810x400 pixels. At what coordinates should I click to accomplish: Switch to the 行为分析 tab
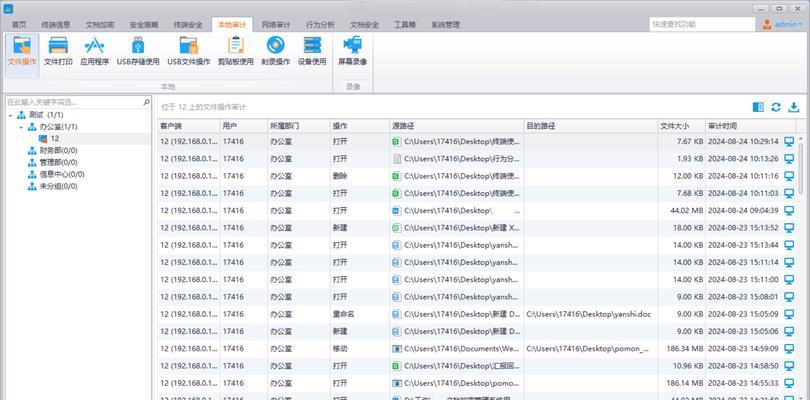coord(320,25)
